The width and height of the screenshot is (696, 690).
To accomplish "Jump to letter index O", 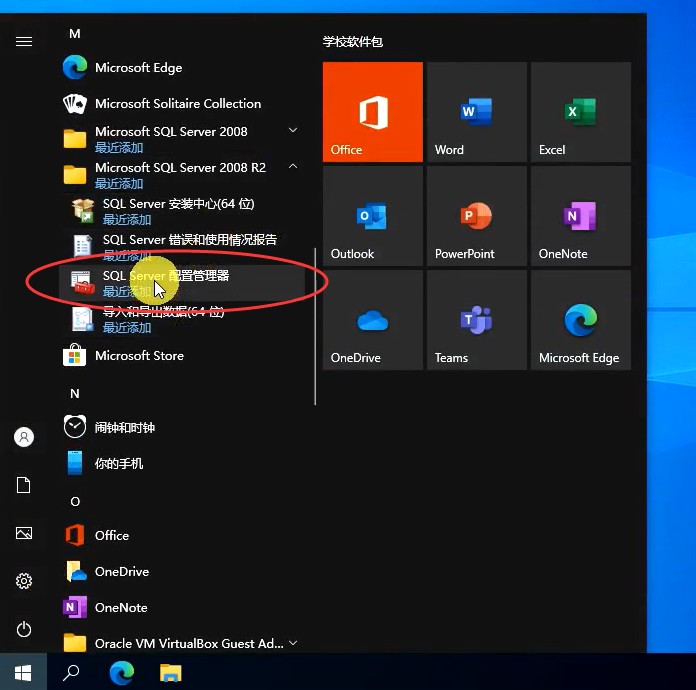I will coord(75,502).
